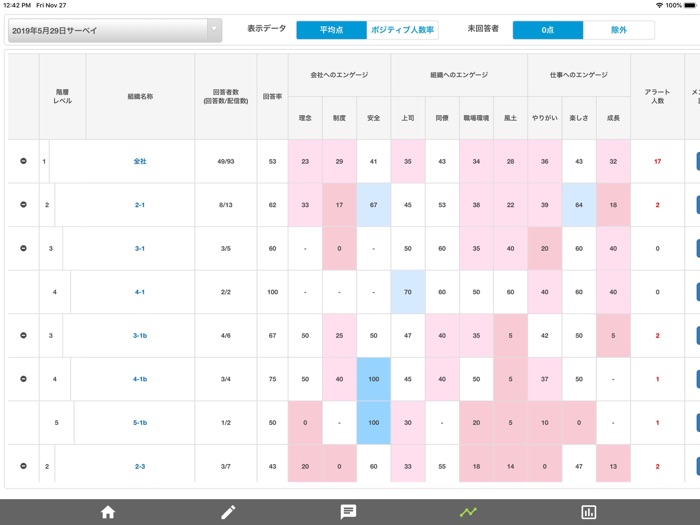This screenshot has height=525, width=700.
Task: Set non-respondents to 0点
Action: click(x=548, y=30)
